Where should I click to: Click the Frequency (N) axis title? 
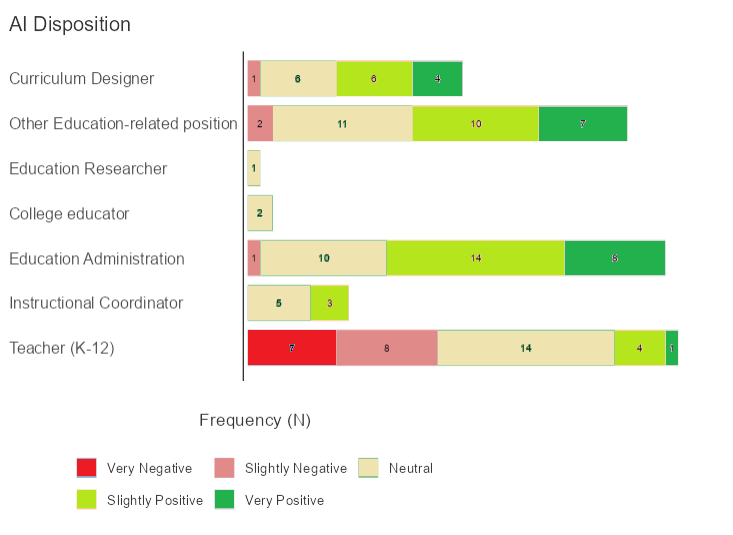[x=255, y=420]
